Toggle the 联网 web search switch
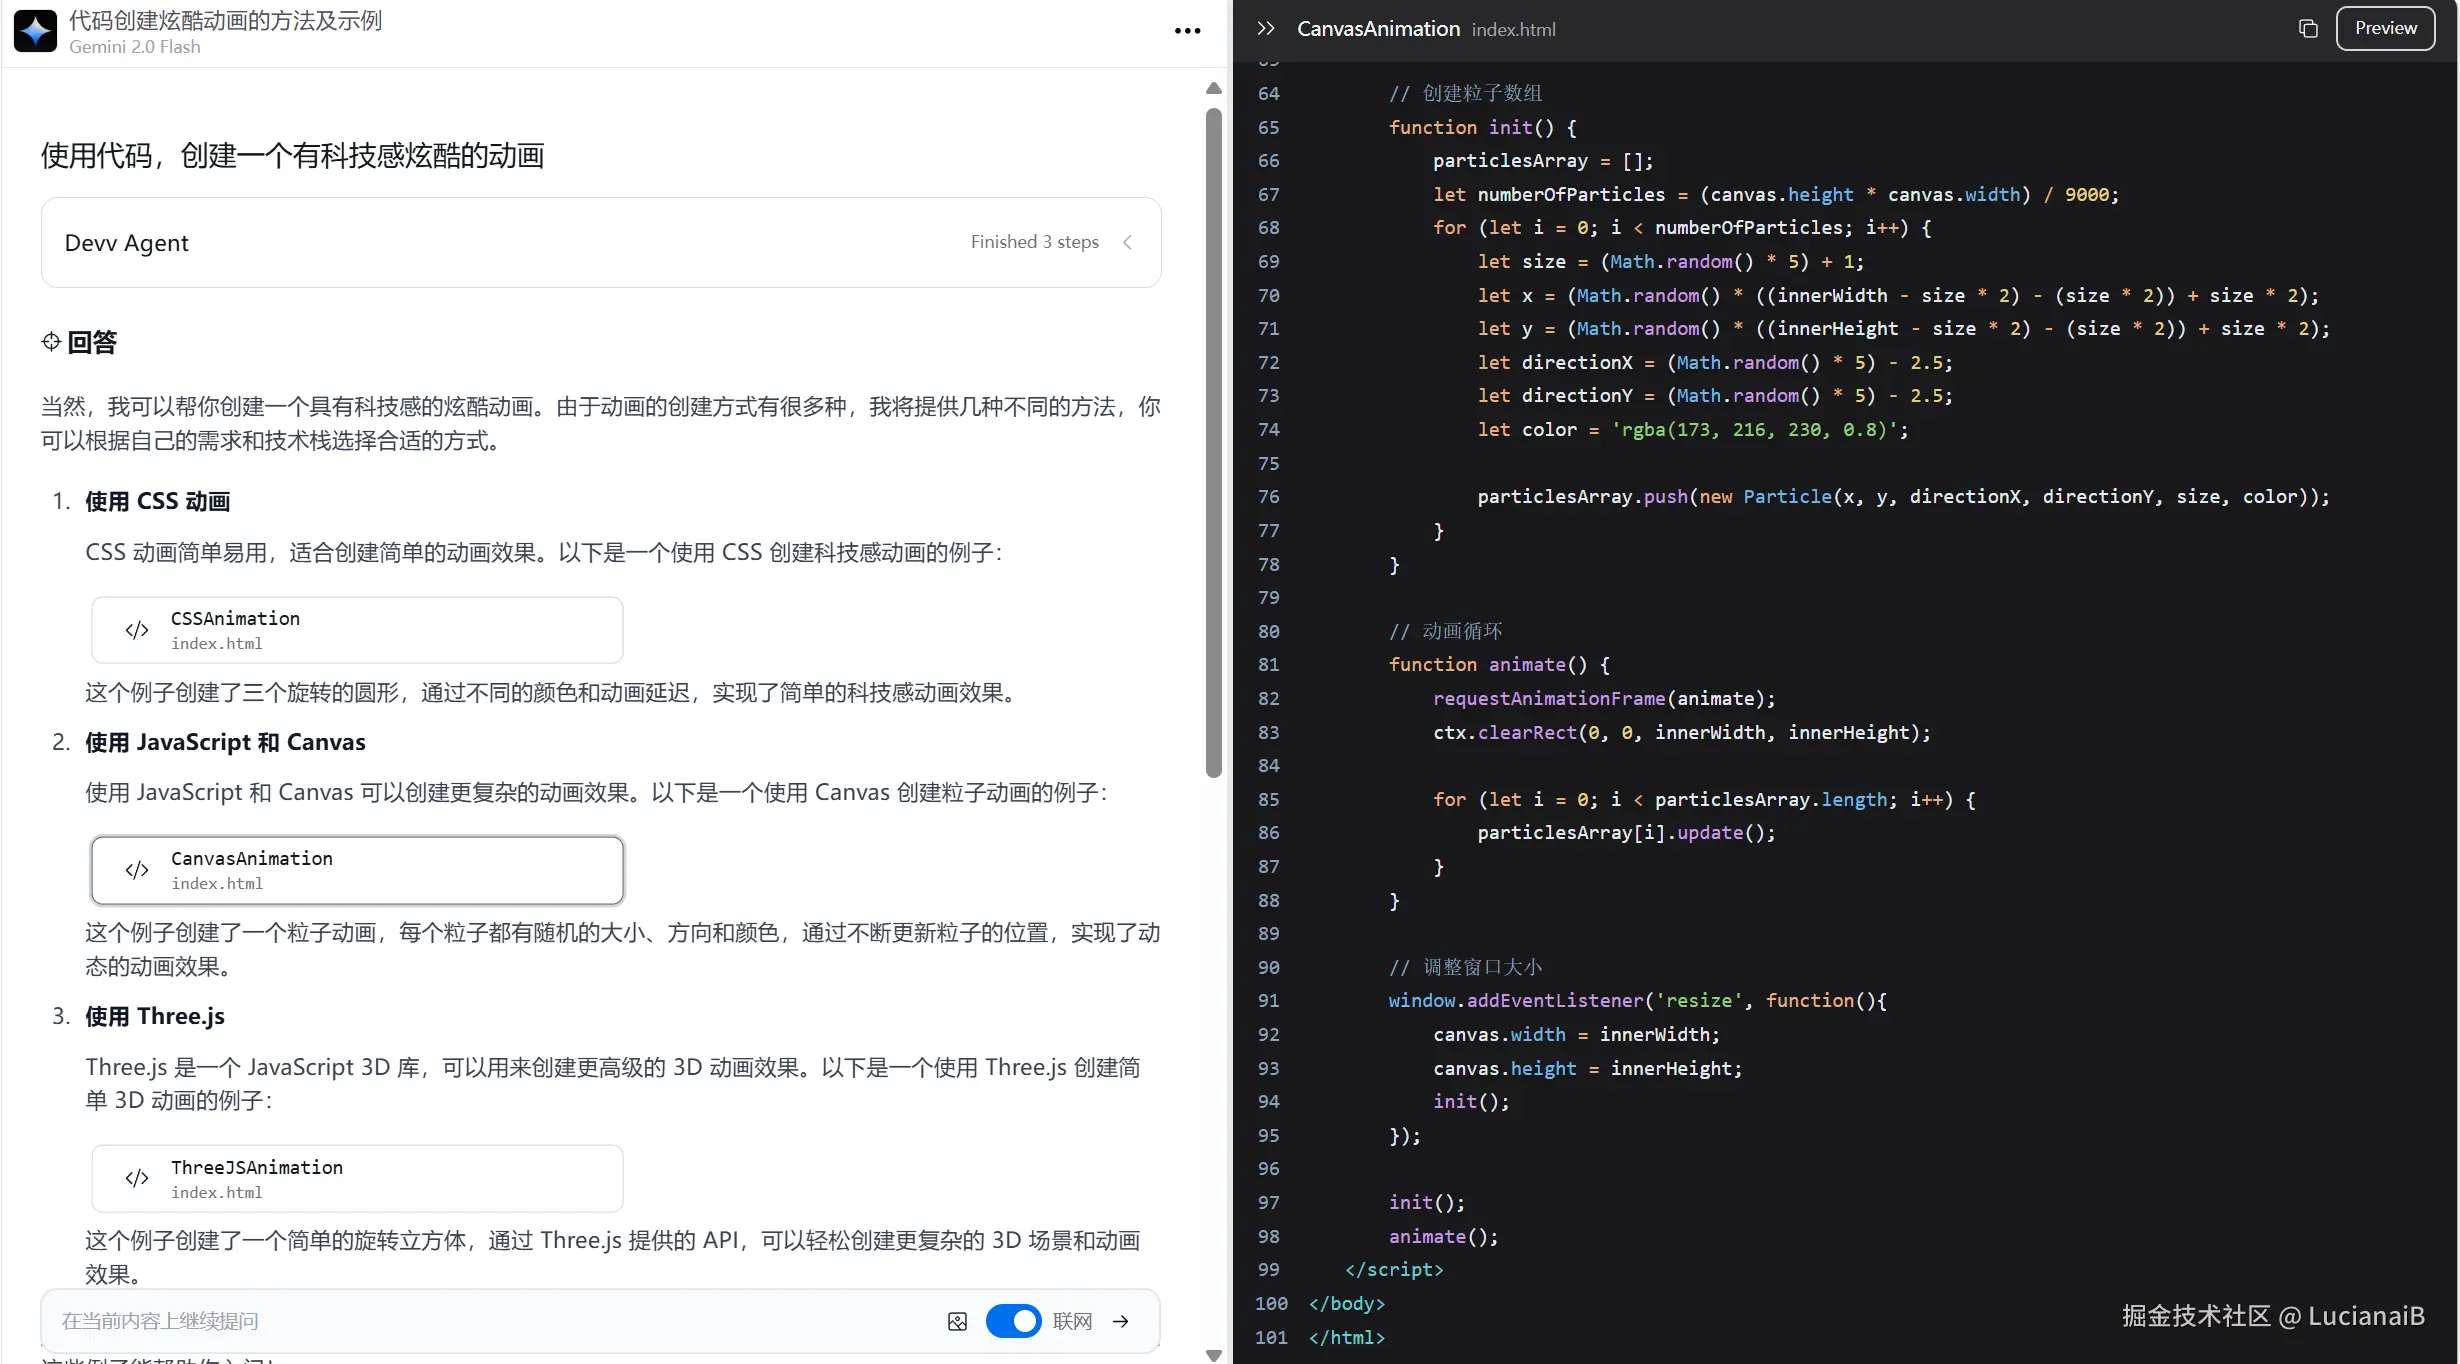This screenshot has width=2460, height=1364. (x=1013, y=1322)
